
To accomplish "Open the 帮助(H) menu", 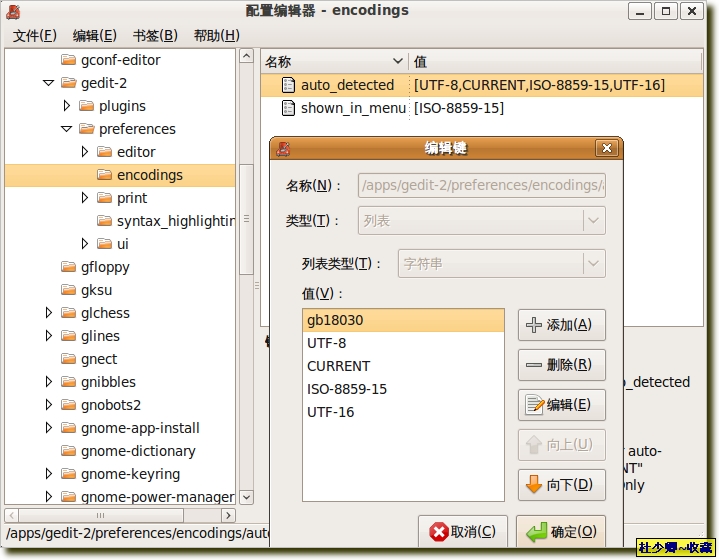I will click(x=216, y=35).
